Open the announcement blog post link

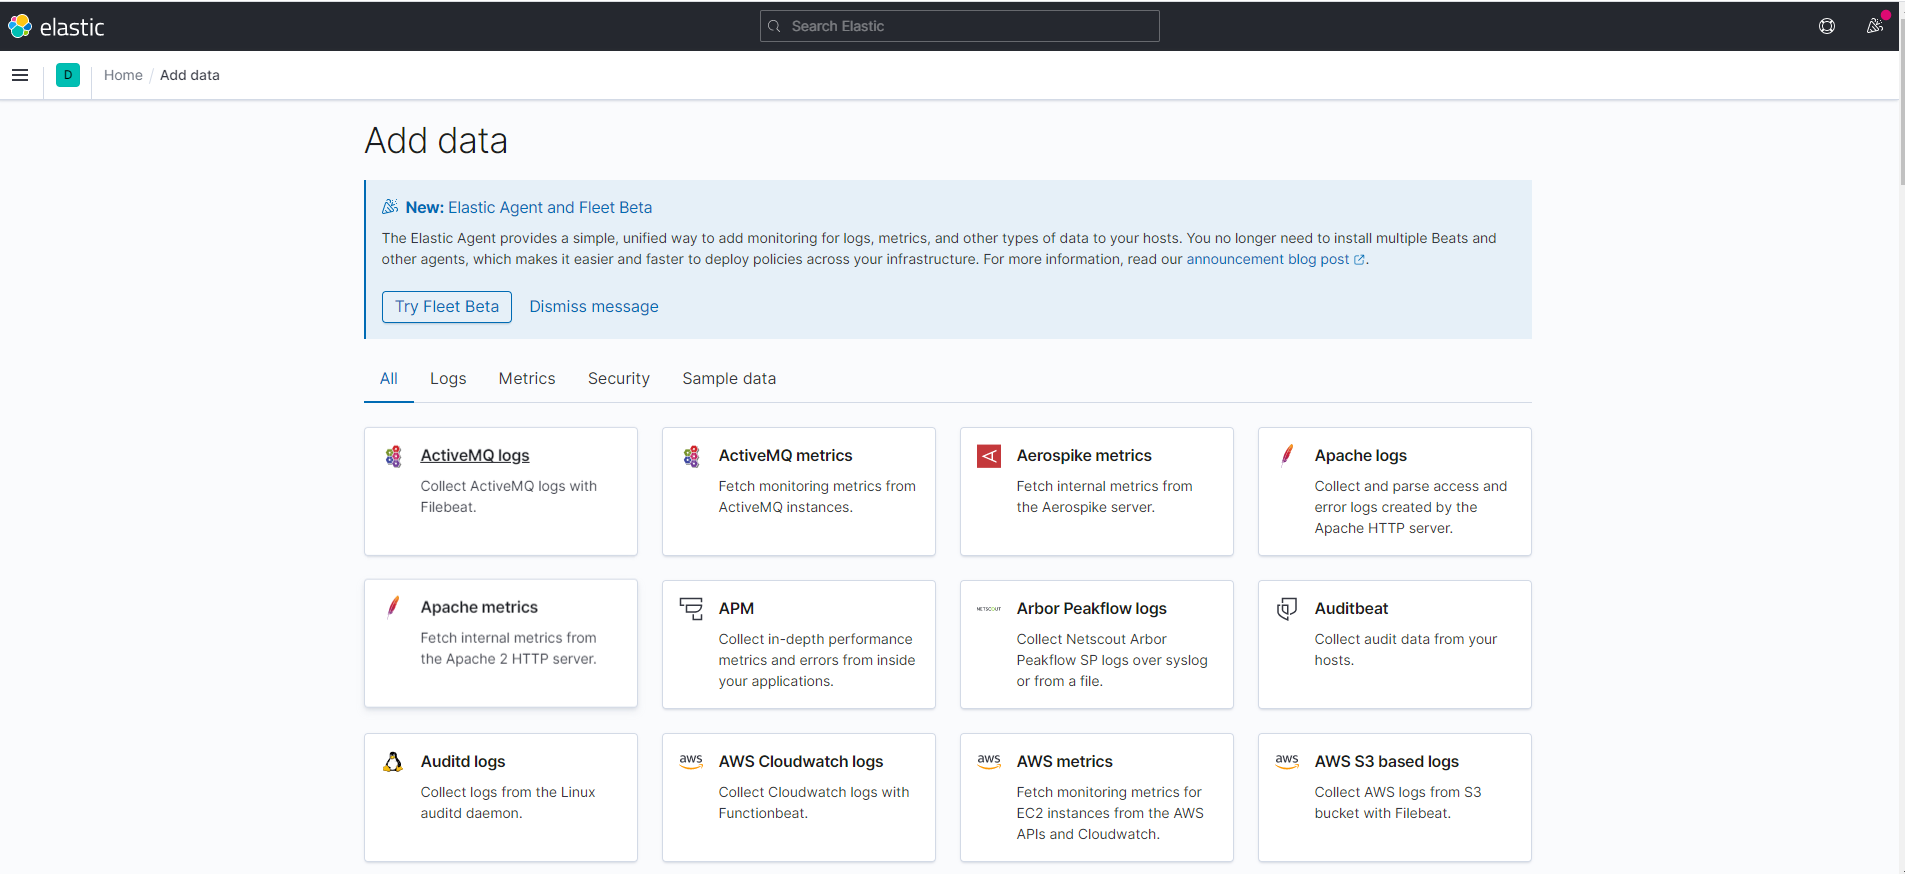pos(1267,260)
